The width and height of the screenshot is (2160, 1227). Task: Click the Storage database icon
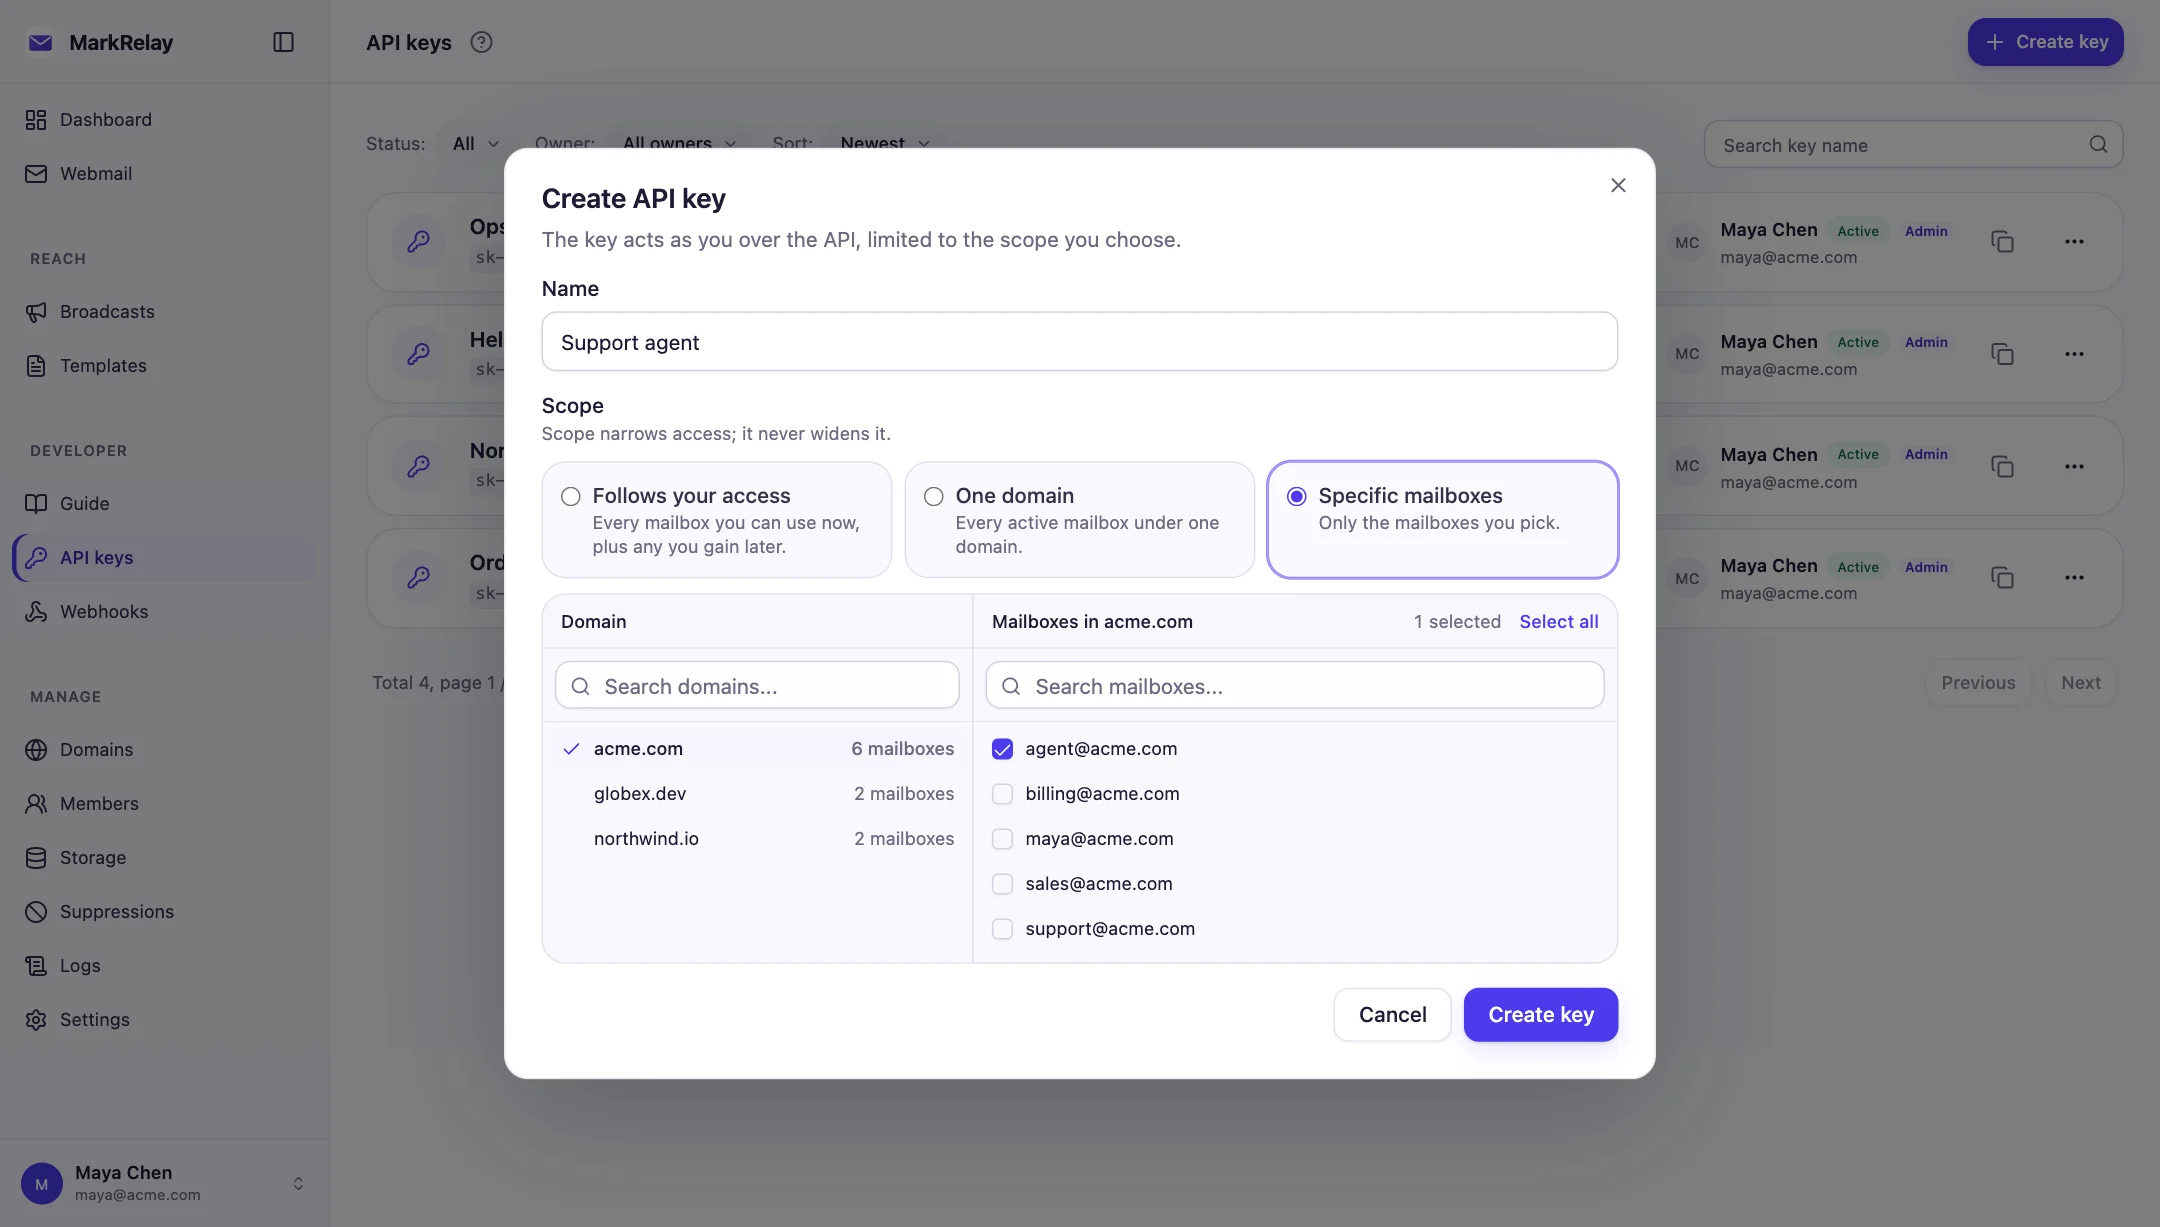(36, 858)
